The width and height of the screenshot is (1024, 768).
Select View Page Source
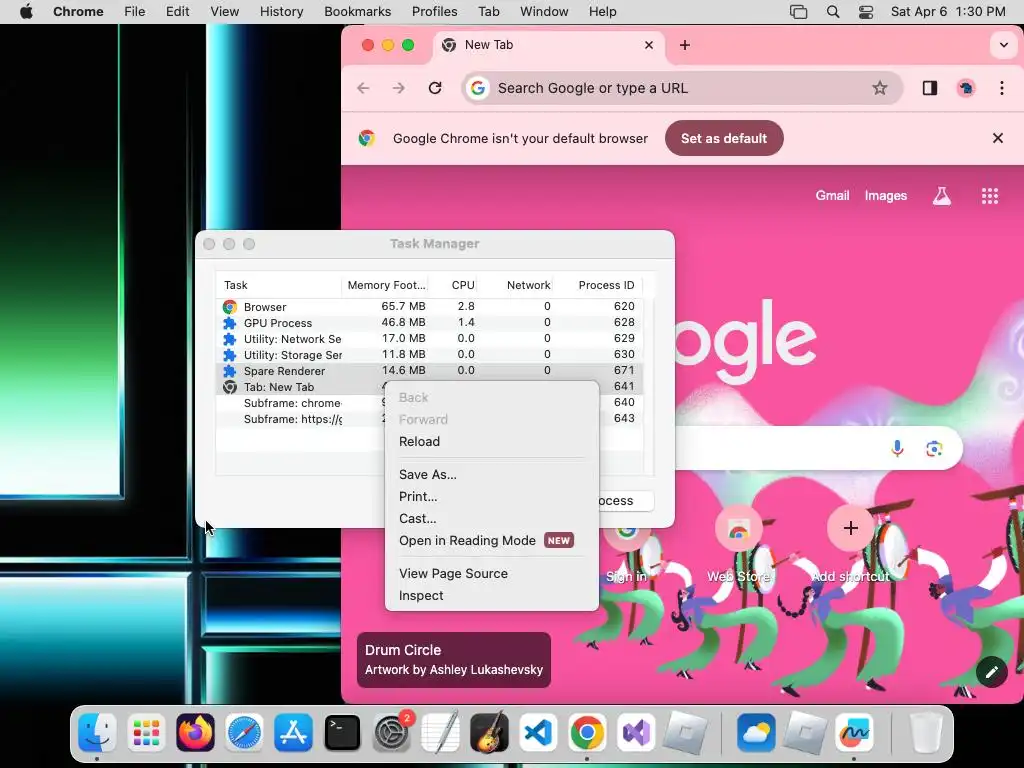click(x=491, y=573)
